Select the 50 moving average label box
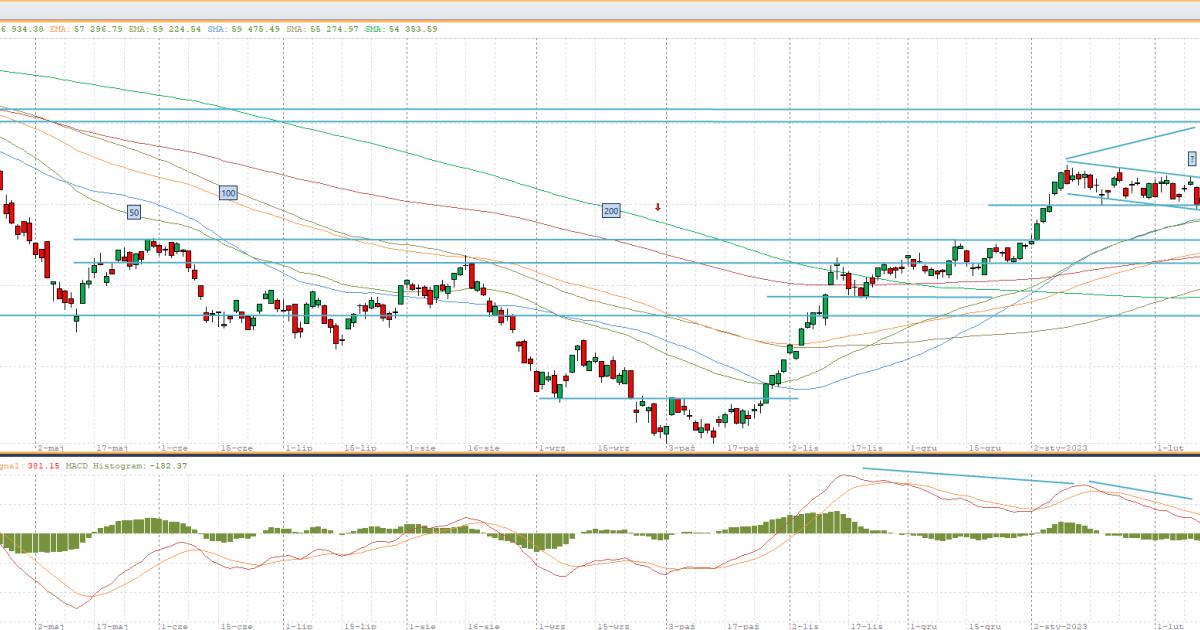Screen dimensions: 1200x630 coord(133,212)
